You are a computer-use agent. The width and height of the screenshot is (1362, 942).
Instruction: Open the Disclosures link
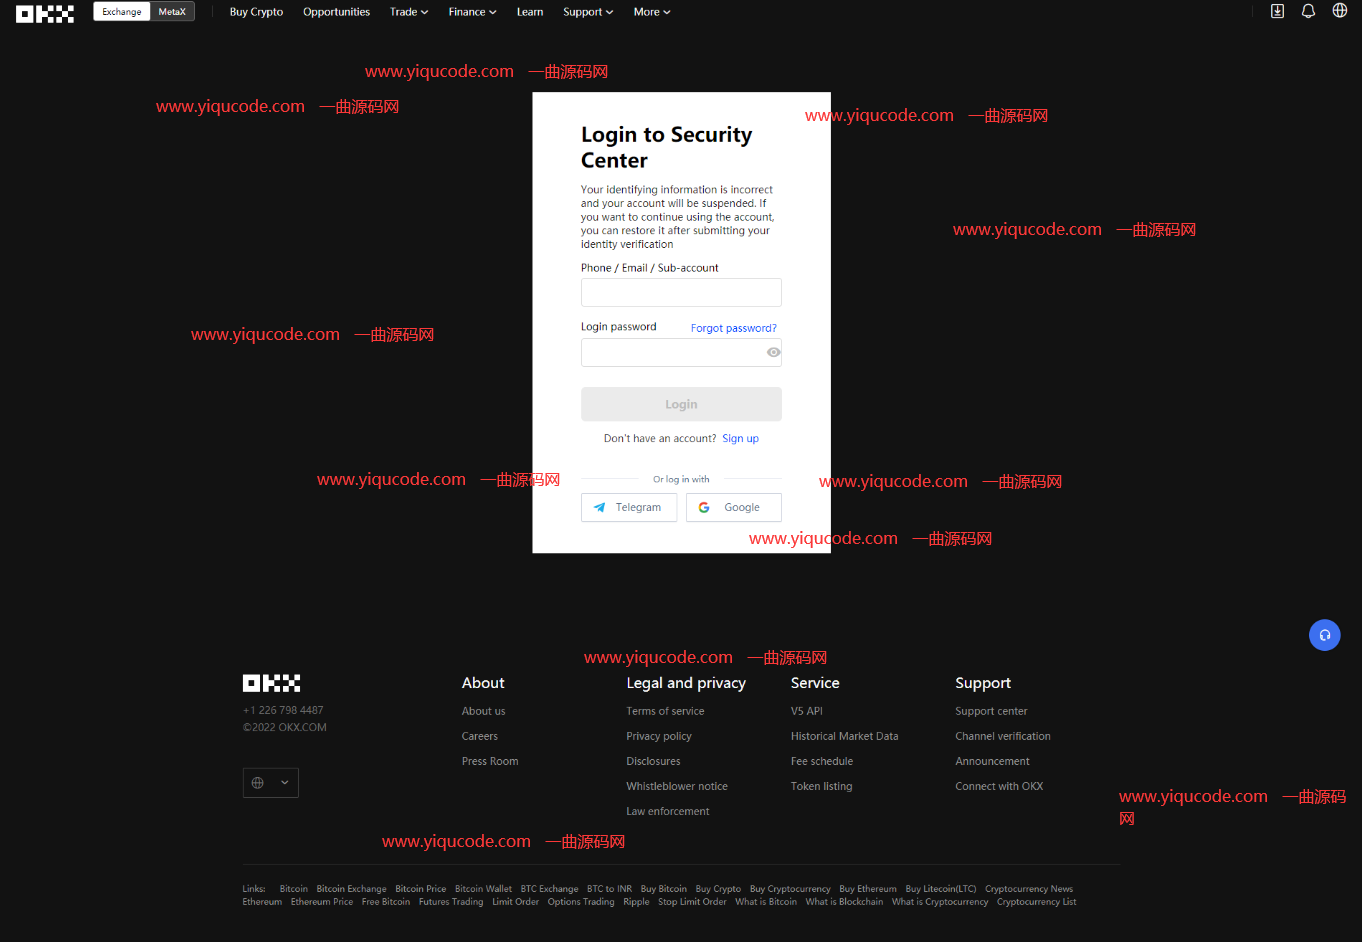[x=653, y=761]
